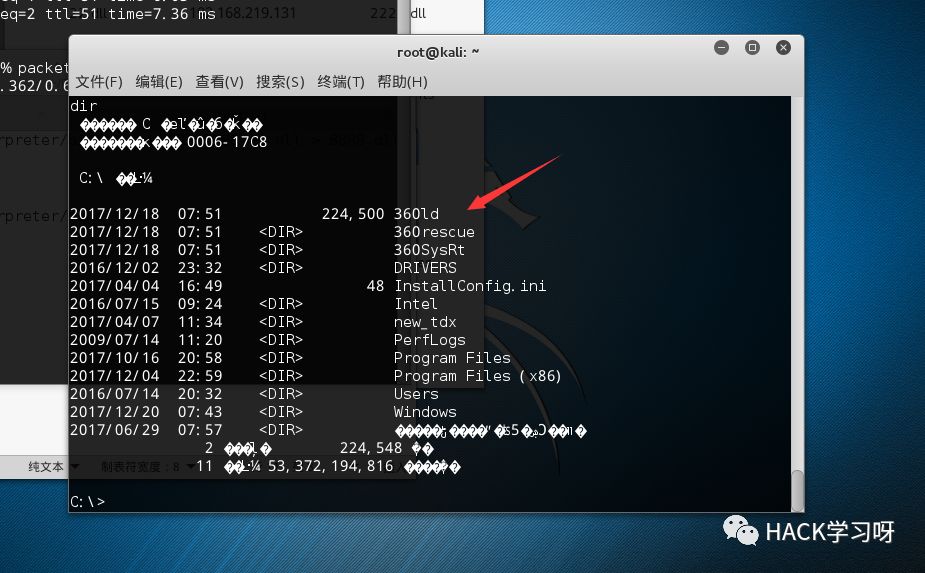This screenshot has height=573, width=925.
Task: Click the new_tdx directory entry
Action: pyautogui.click(x=425, y=322)
